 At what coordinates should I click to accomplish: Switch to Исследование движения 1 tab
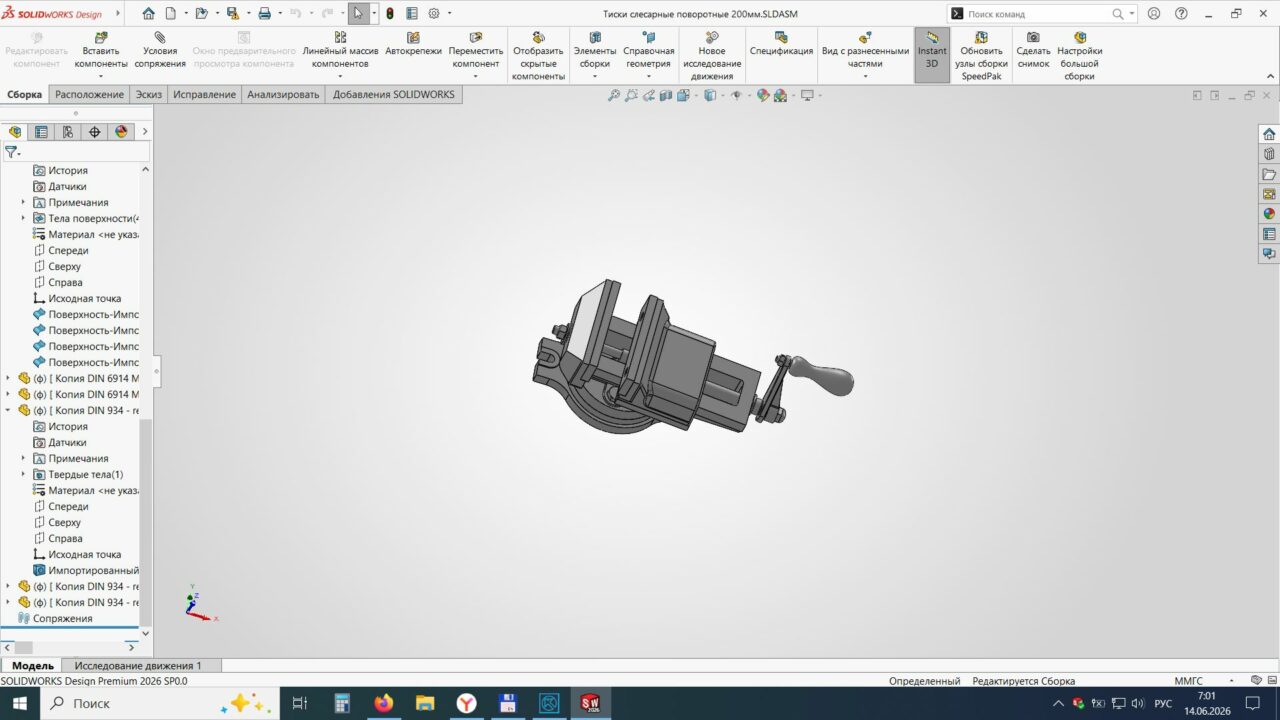pyautogui.click(x=138, y=665)
